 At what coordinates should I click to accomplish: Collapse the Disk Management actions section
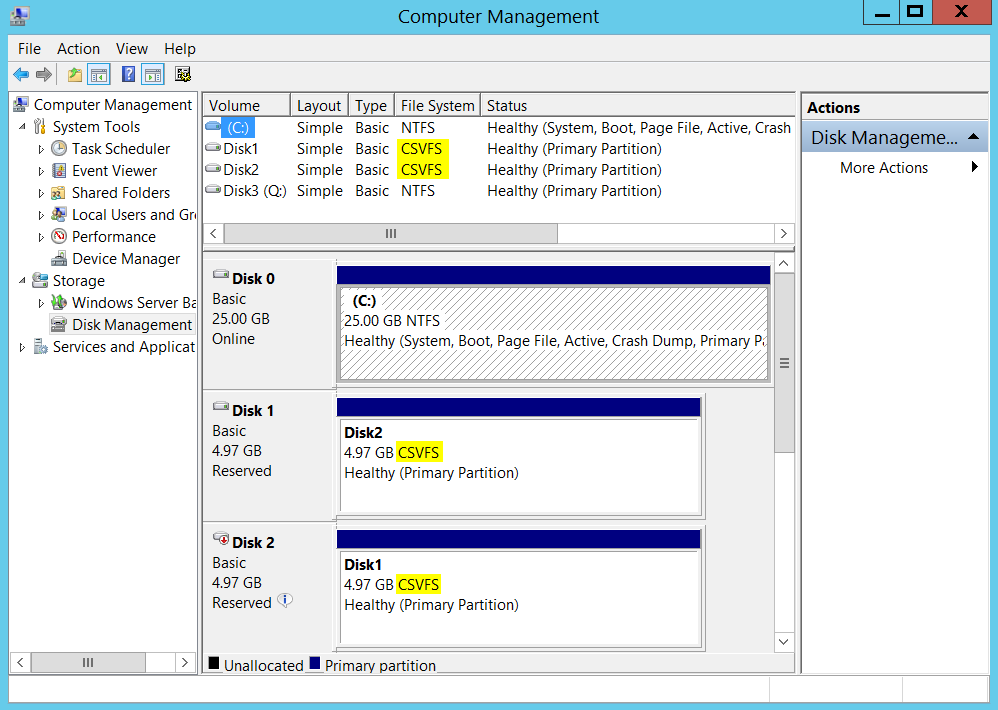click(973, 137)
